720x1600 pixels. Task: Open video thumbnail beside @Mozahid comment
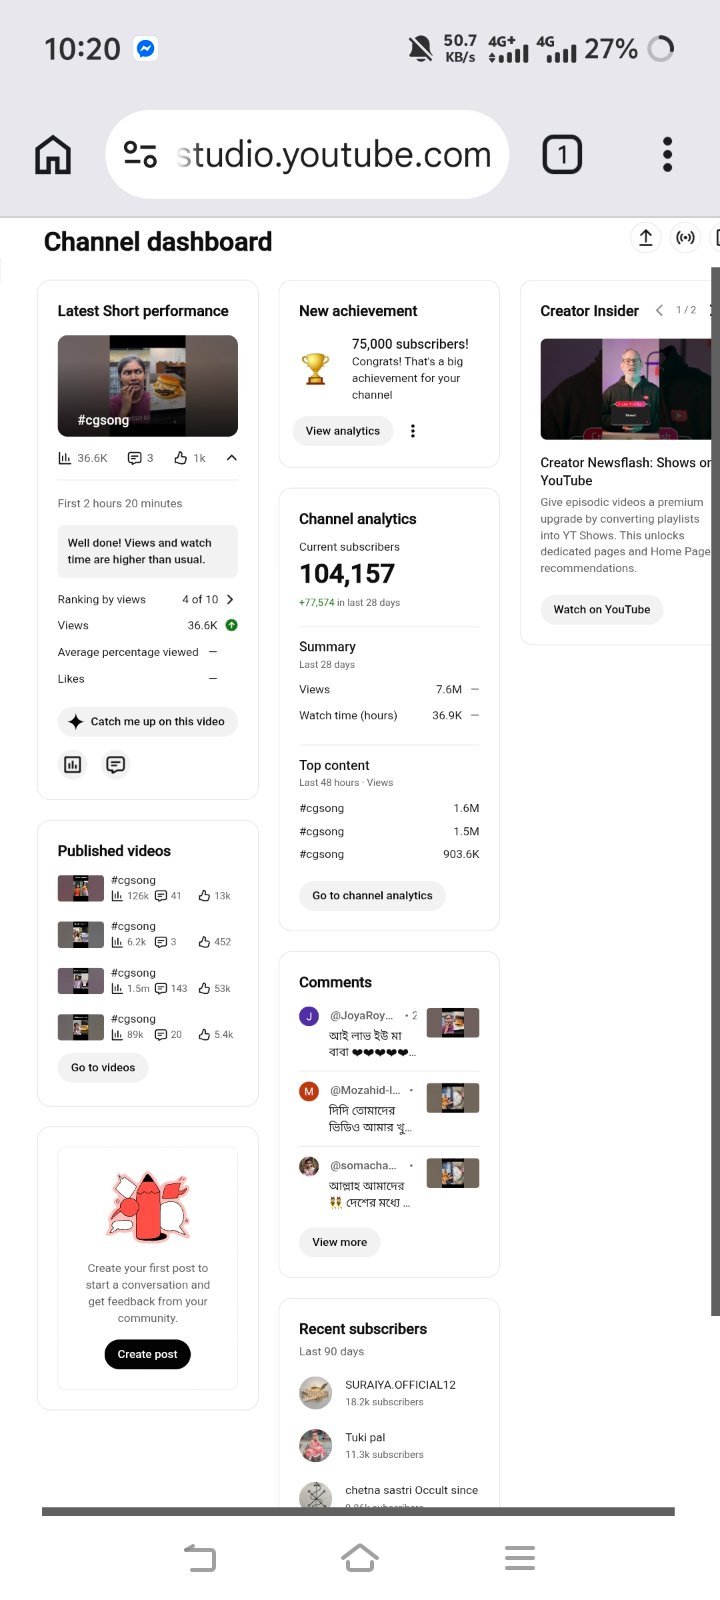453,1098
